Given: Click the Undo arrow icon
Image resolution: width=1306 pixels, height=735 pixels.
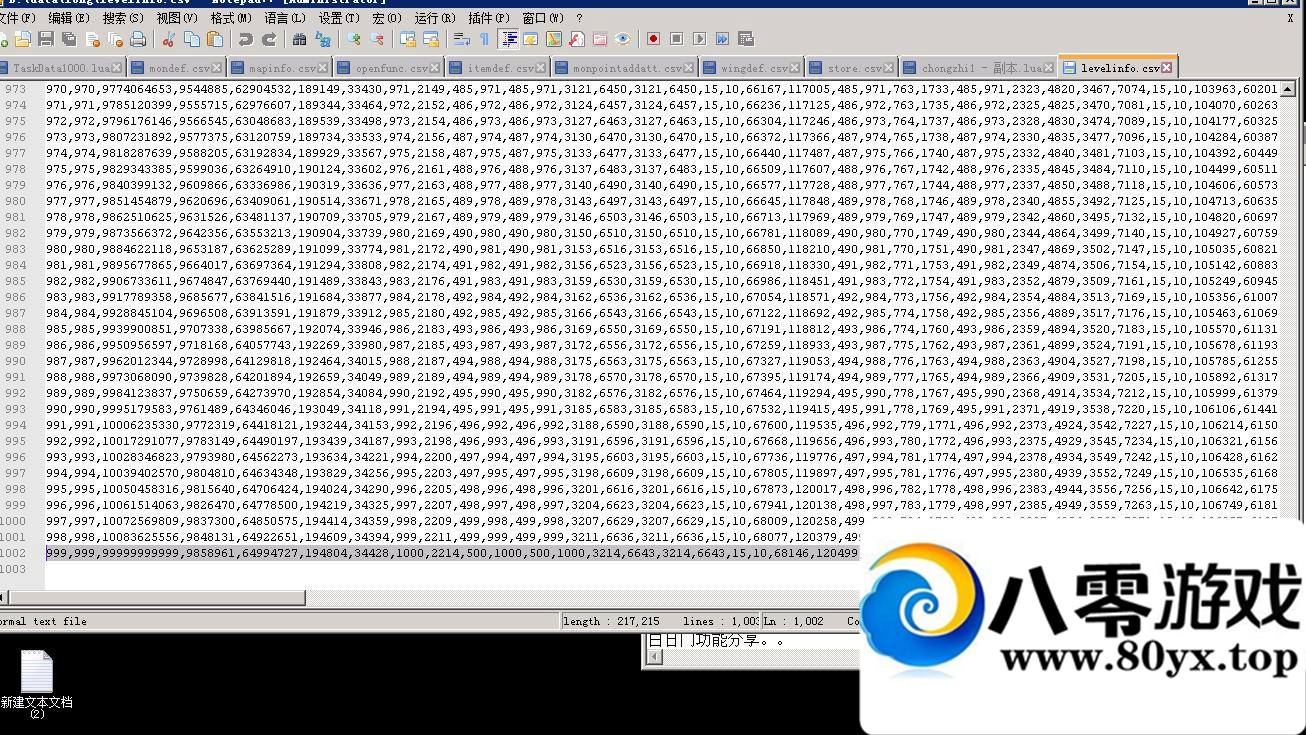Looking at the screenshot, I should coord(245,39).
